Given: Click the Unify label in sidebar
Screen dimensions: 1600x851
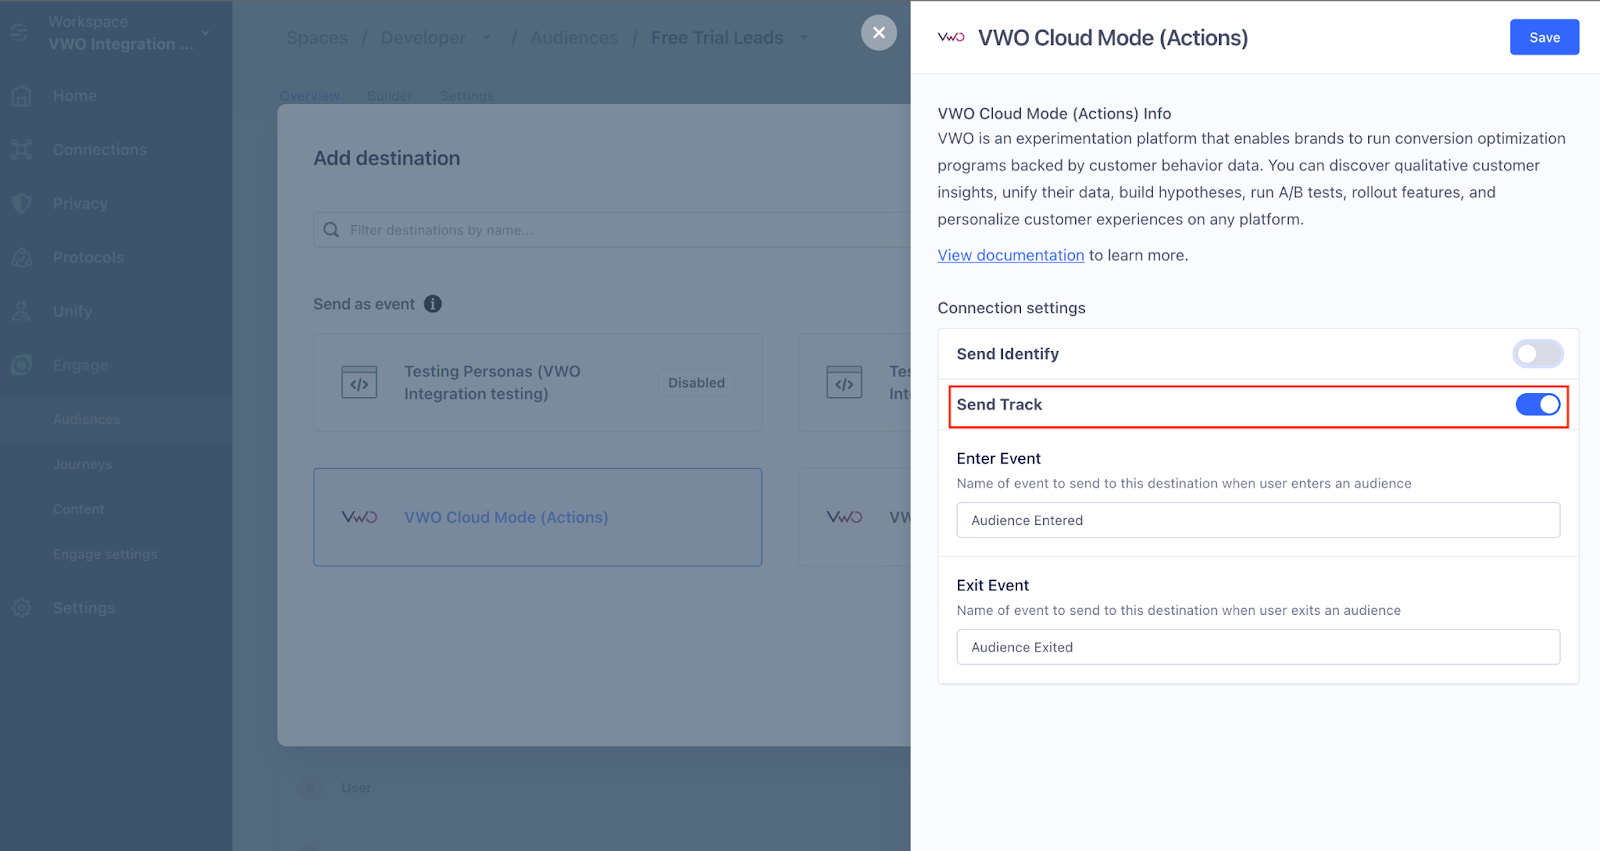Looking at the screenshot, I should (x=72, y=312).
